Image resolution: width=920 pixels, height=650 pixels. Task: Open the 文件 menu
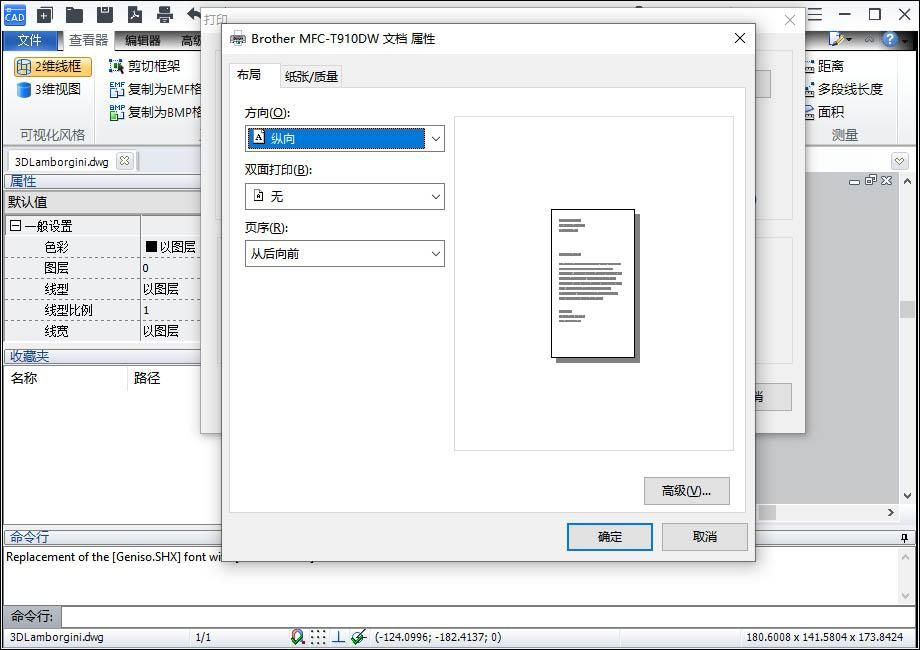point(29,40)
